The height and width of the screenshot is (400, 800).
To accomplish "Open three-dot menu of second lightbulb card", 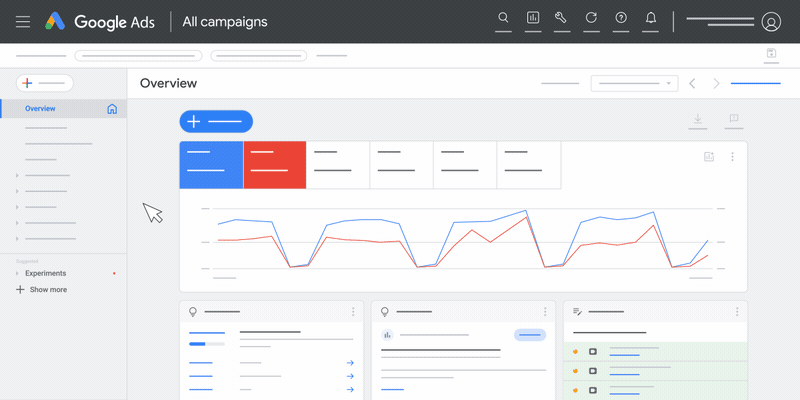I will coord(545,312).
